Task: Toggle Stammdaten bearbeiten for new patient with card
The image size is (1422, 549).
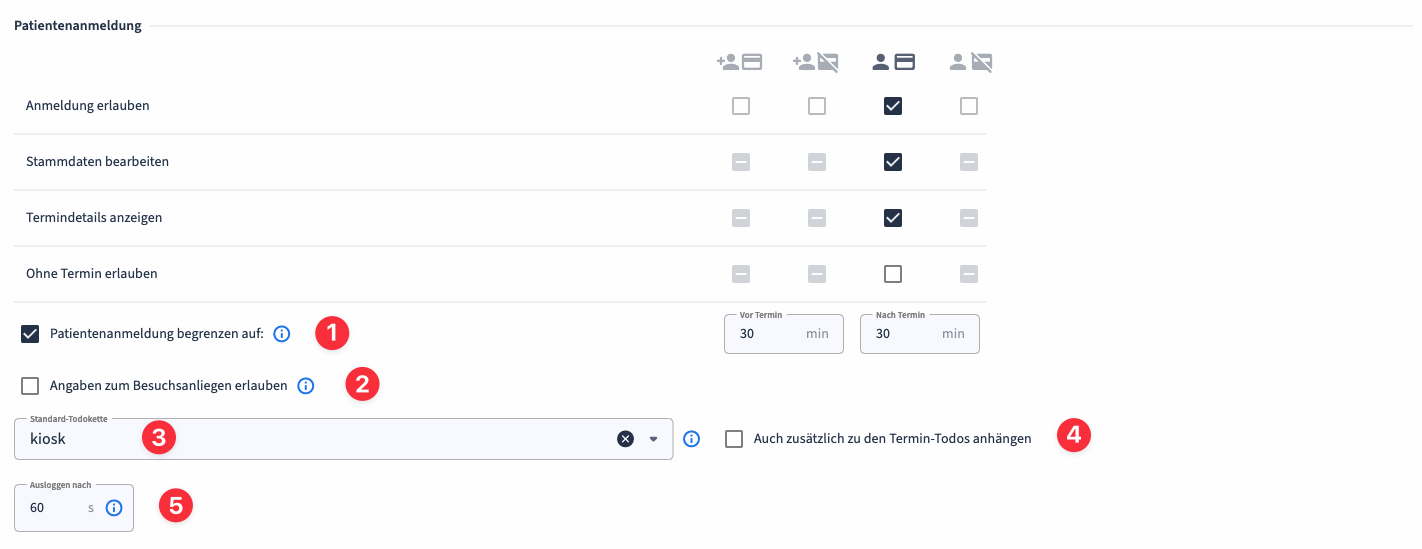Action: point(741,162)
